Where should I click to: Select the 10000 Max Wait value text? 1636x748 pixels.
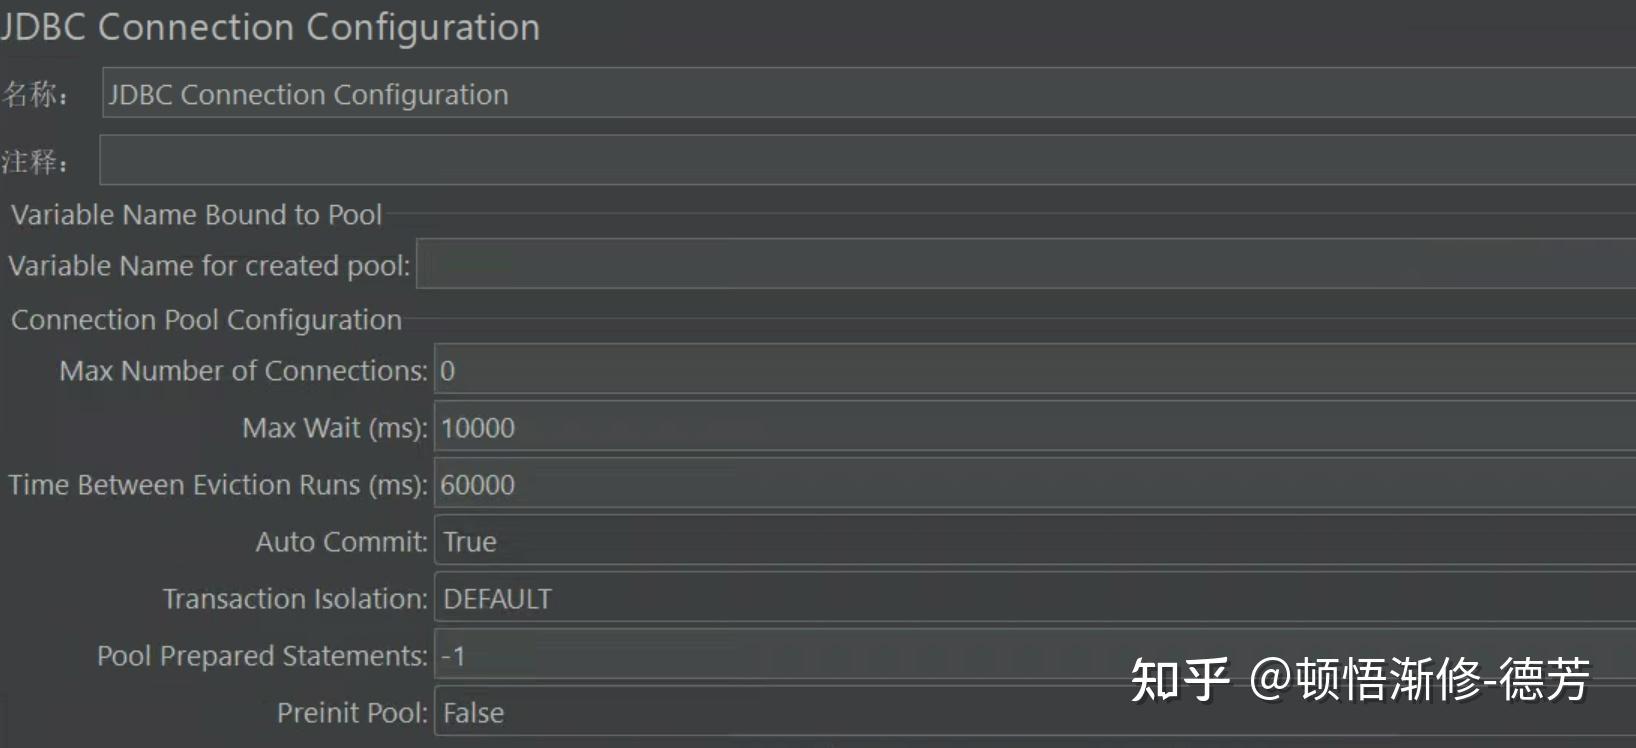(478, 428)
